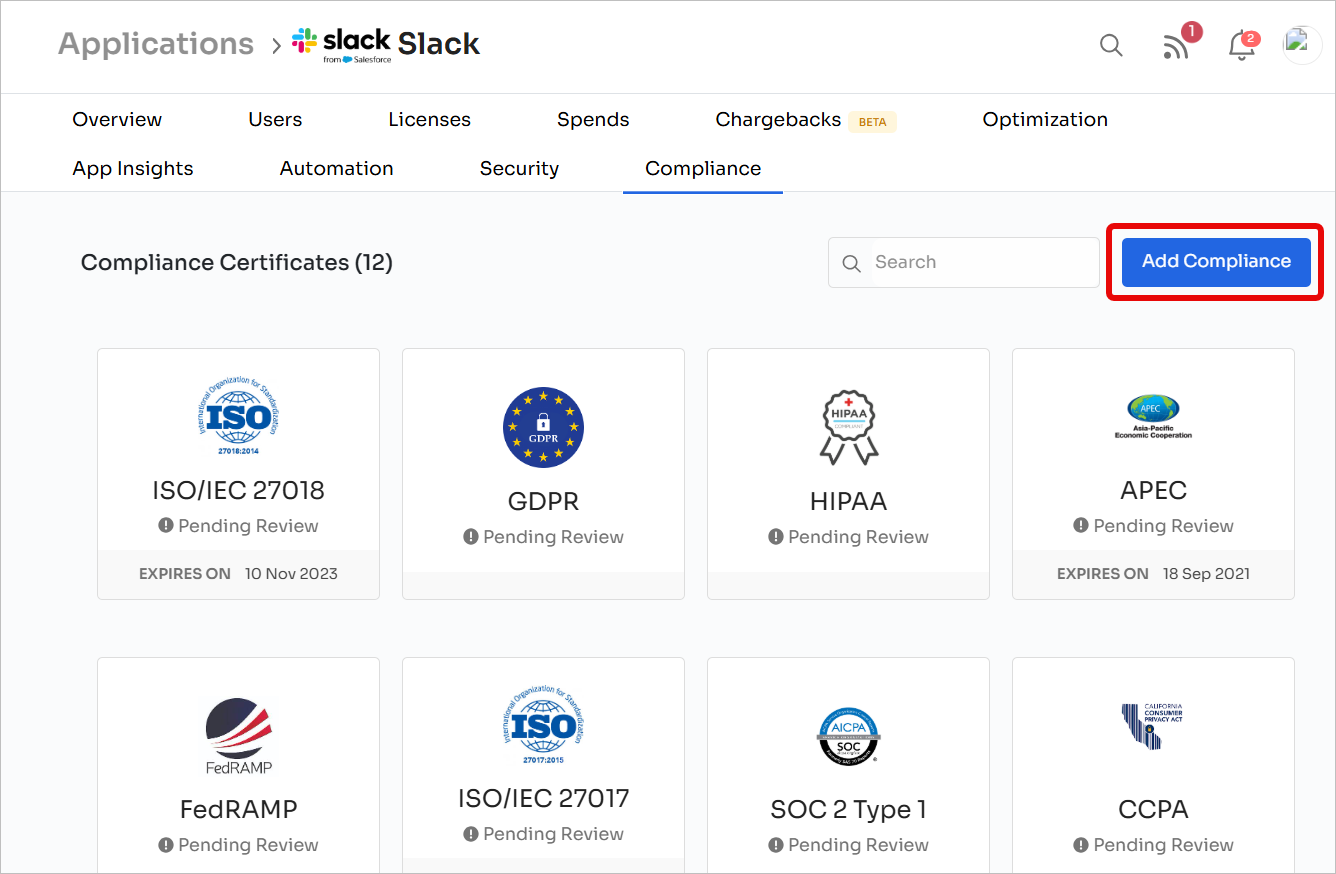This screenshot has height=874, width=1336.
Task: Click the BETA badge next to Chargebacks
Action: [872, 122]
